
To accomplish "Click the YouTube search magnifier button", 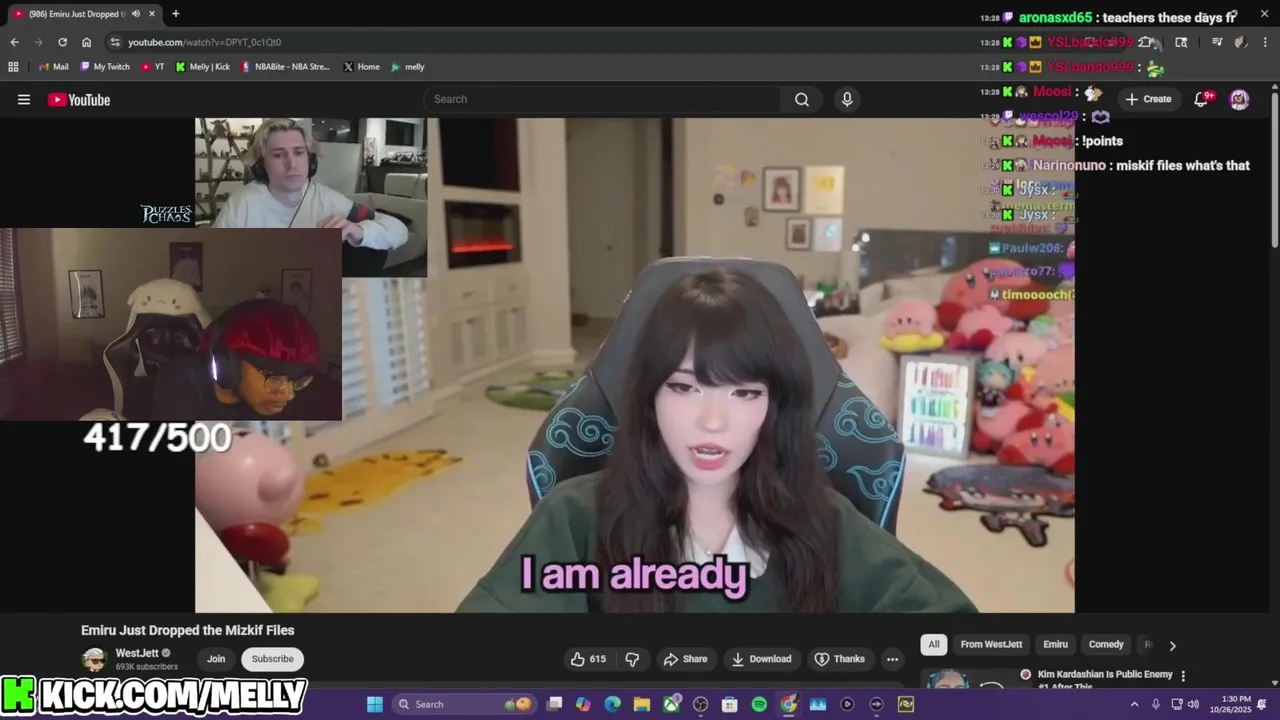I will 801,99.
